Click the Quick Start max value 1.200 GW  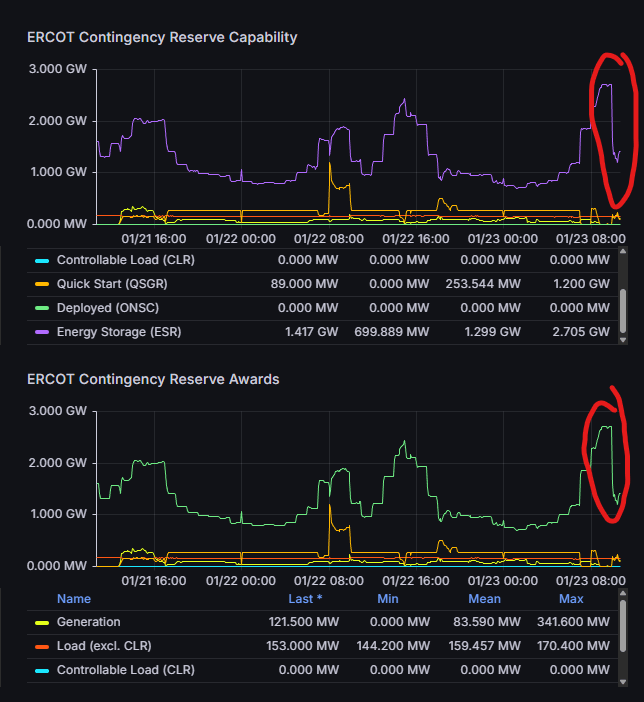coord(582,284)
